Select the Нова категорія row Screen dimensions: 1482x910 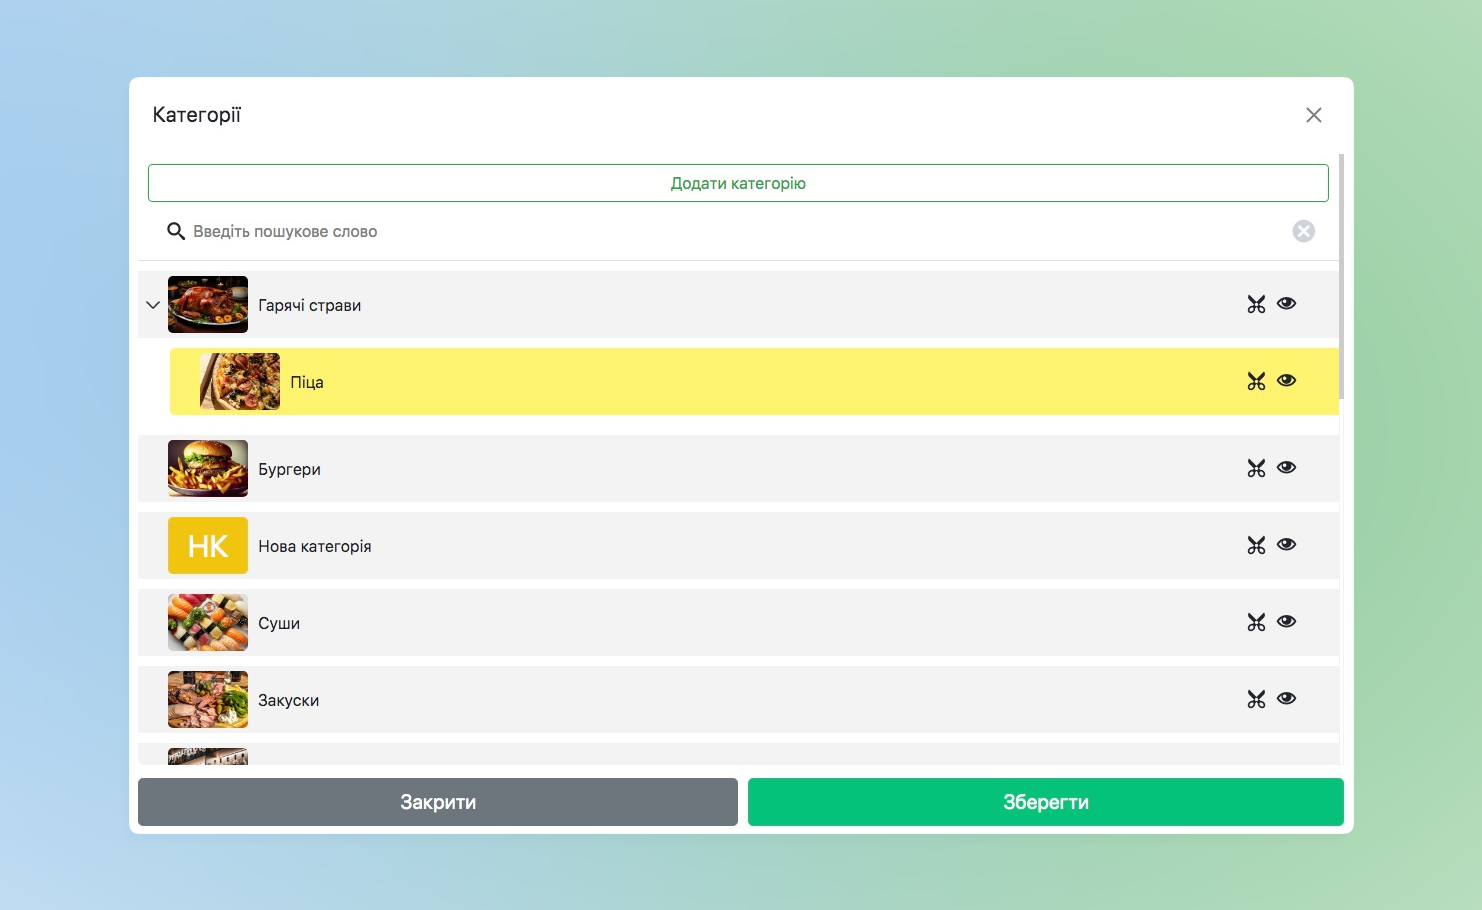pyautogui.click(x=700, y=546)
